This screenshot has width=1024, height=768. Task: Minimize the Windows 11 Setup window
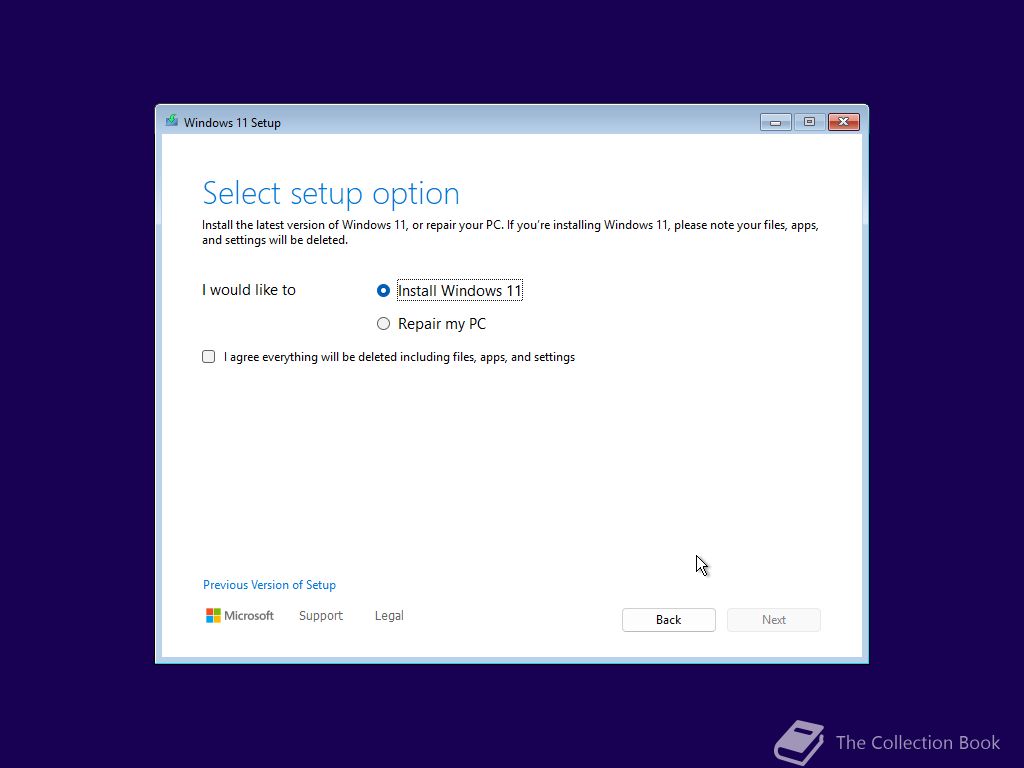775,122
